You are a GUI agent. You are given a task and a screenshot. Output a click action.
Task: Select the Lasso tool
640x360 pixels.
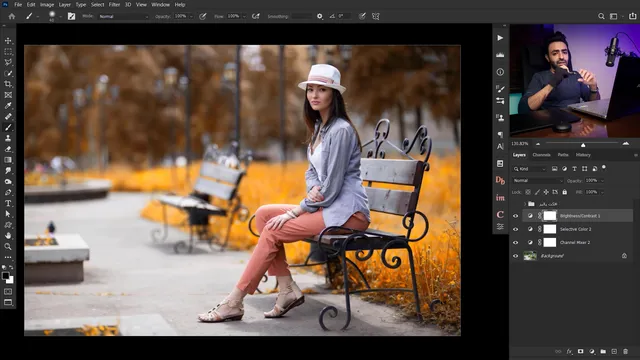click(8, 62)
